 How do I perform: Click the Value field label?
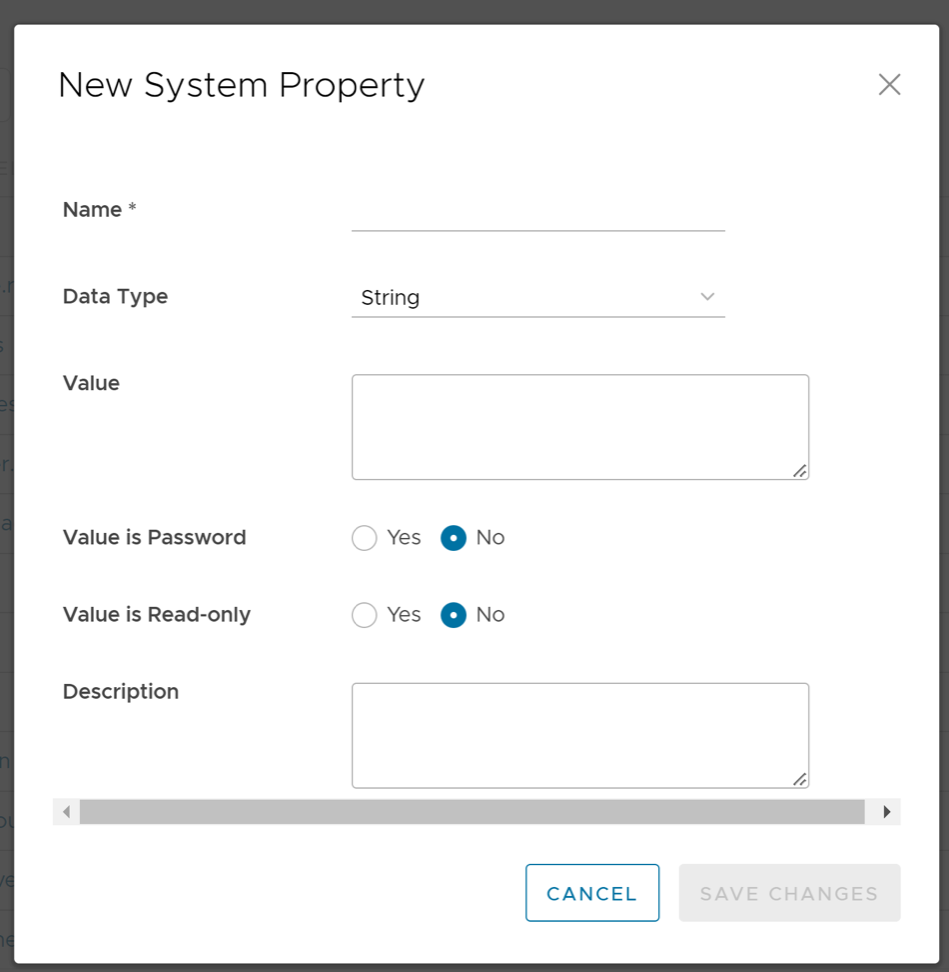[x=90, y=383]
